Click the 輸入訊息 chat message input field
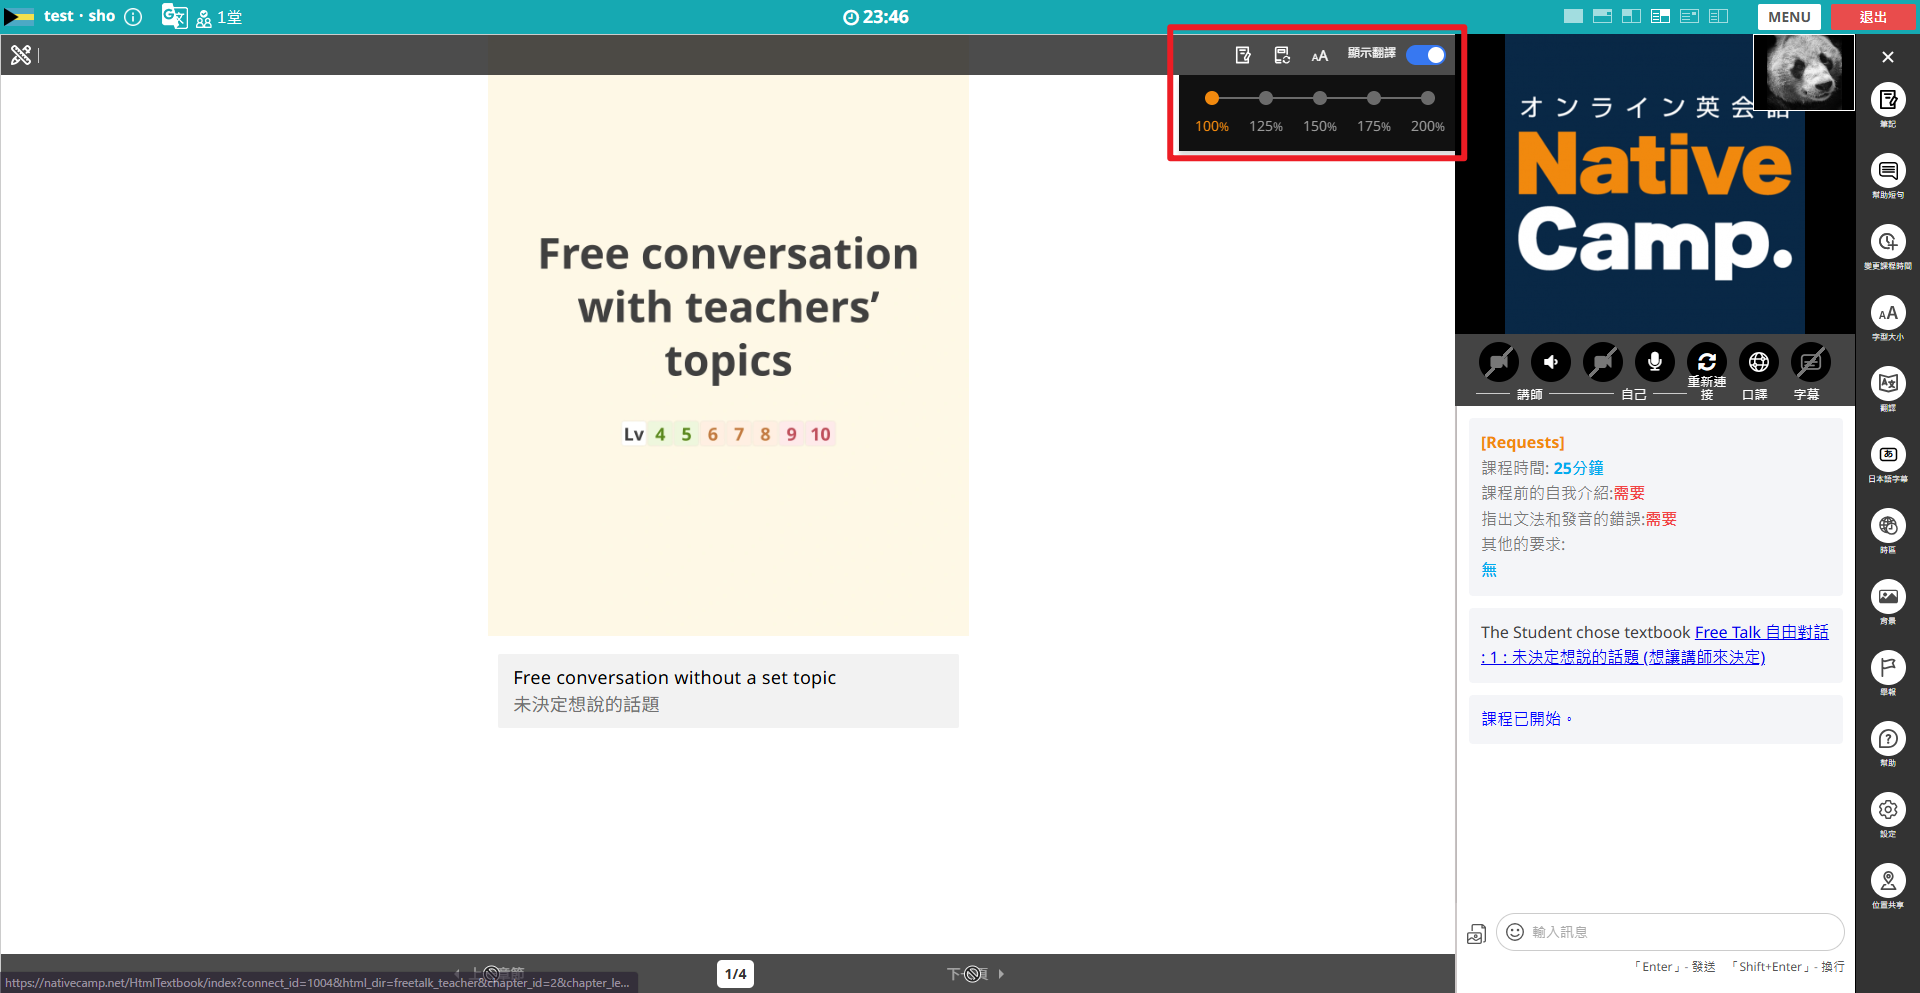This screenshot has height=993, width=1920. [1670, 932]
